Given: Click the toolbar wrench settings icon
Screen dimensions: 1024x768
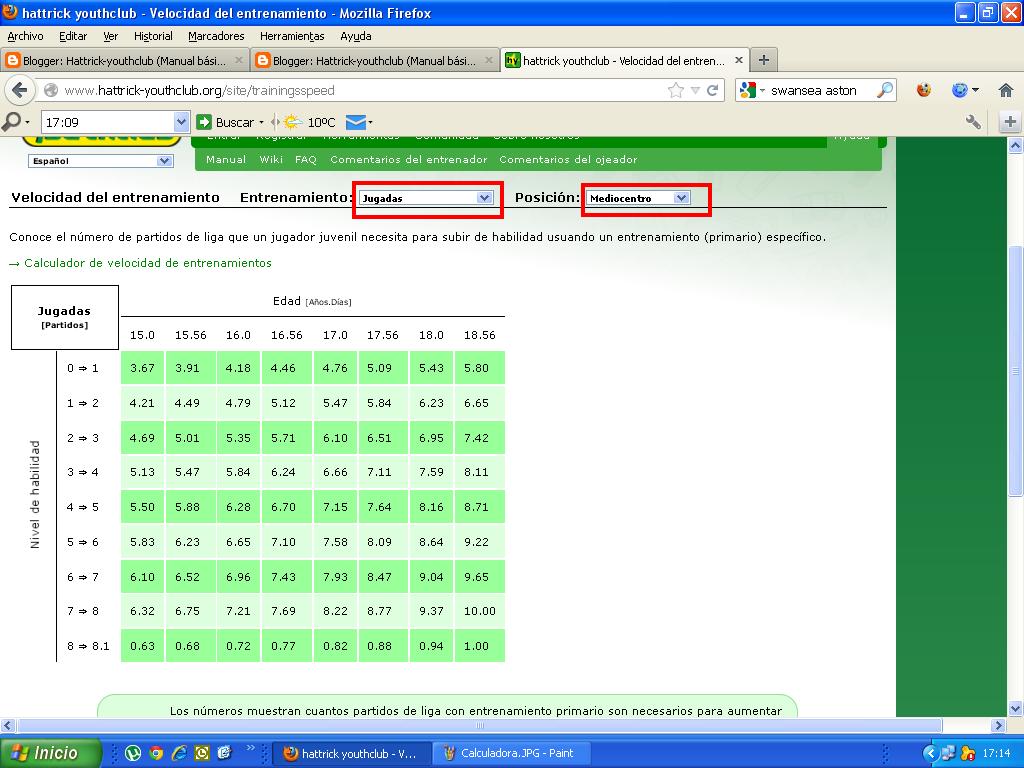Looking at the screenshot, I should point(973,121).
